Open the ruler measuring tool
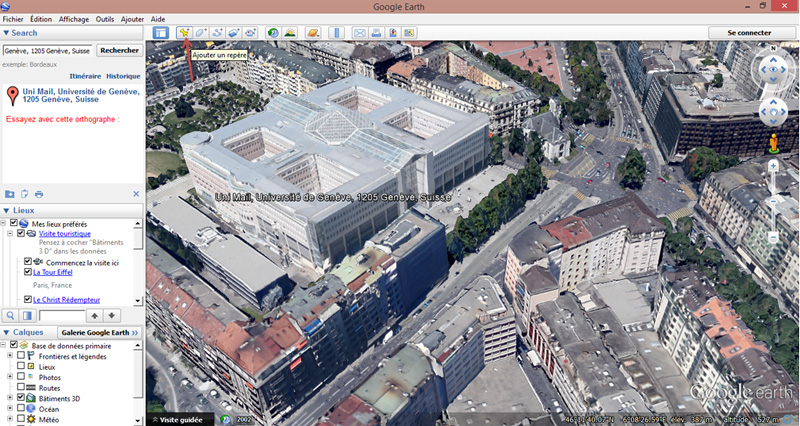This screenshot has width=800, height=426. (336, 33)
